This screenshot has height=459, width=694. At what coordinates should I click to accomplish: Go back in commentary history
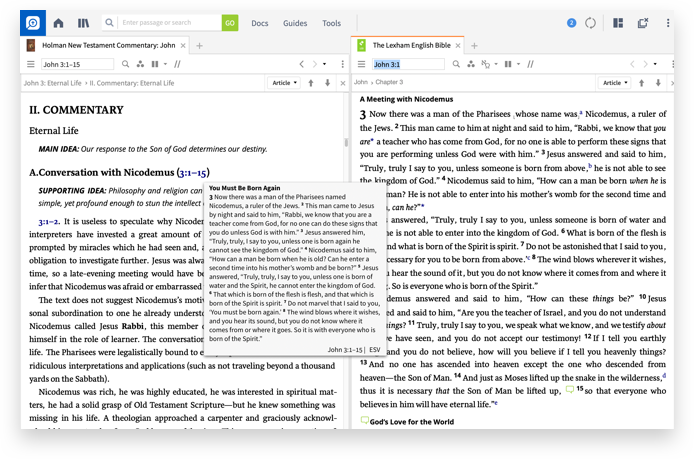(x=302, y=64)
